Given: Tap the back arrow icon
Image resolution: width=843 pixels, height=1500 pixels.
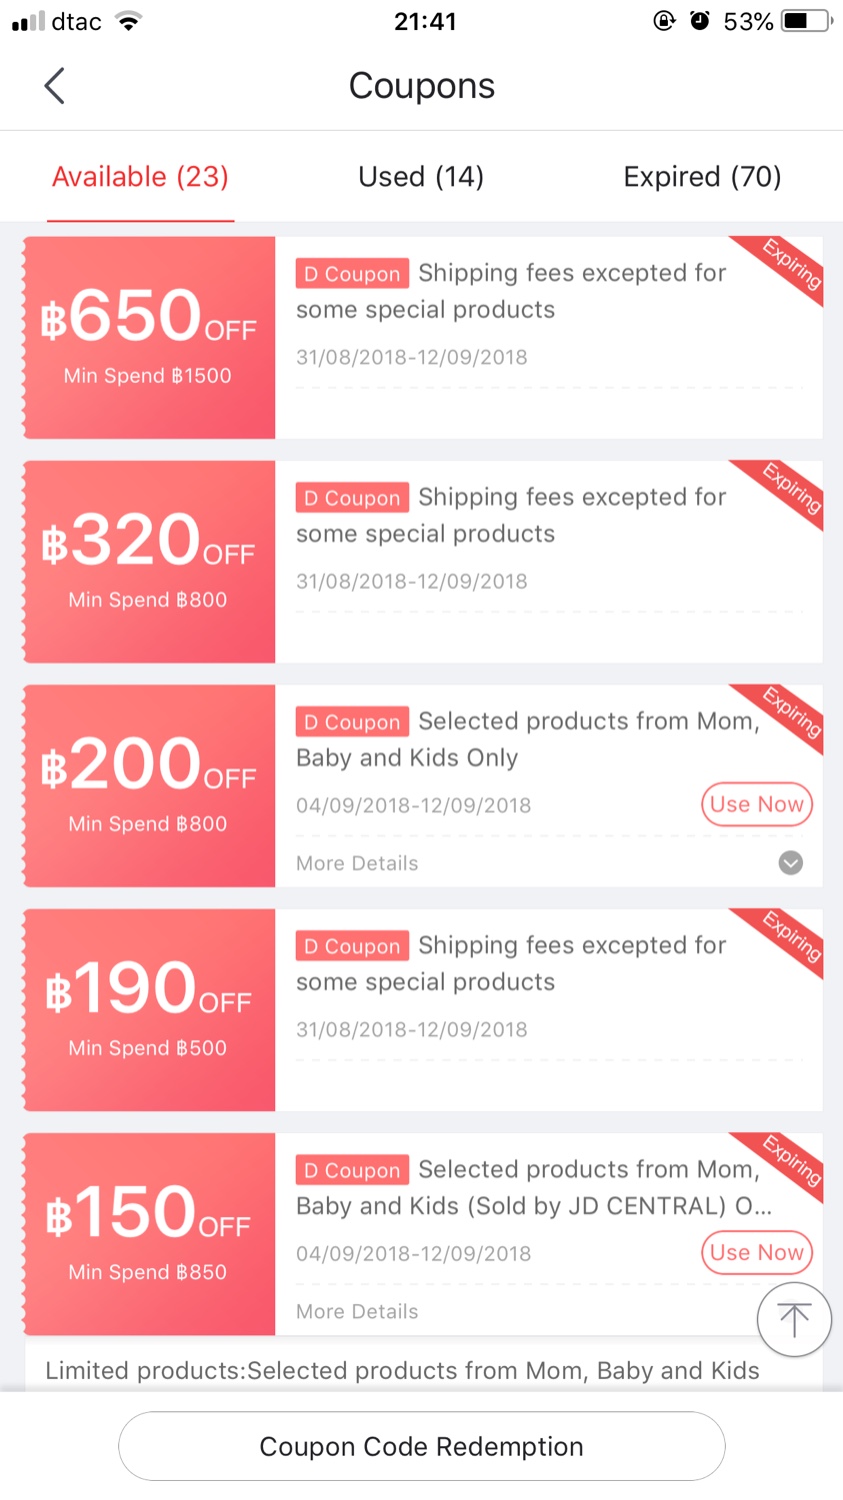Looking at the screenshot, I should point(55,86).
